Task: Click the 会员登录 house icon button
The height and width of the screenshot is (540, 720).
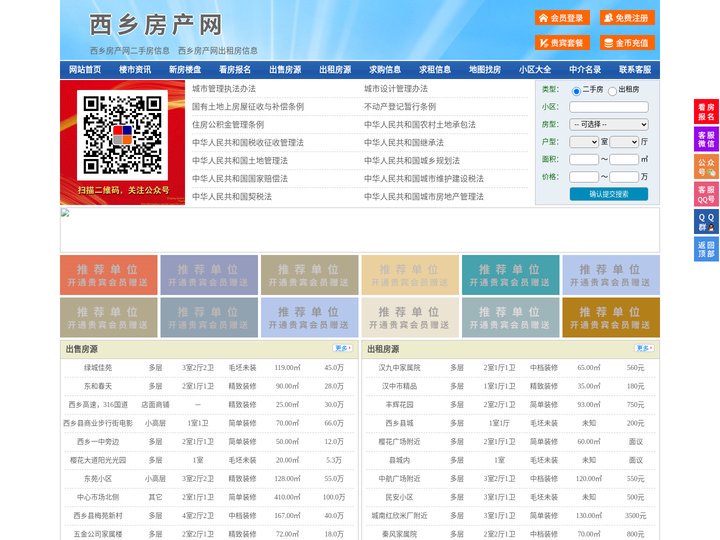Action: coord(562,18)
